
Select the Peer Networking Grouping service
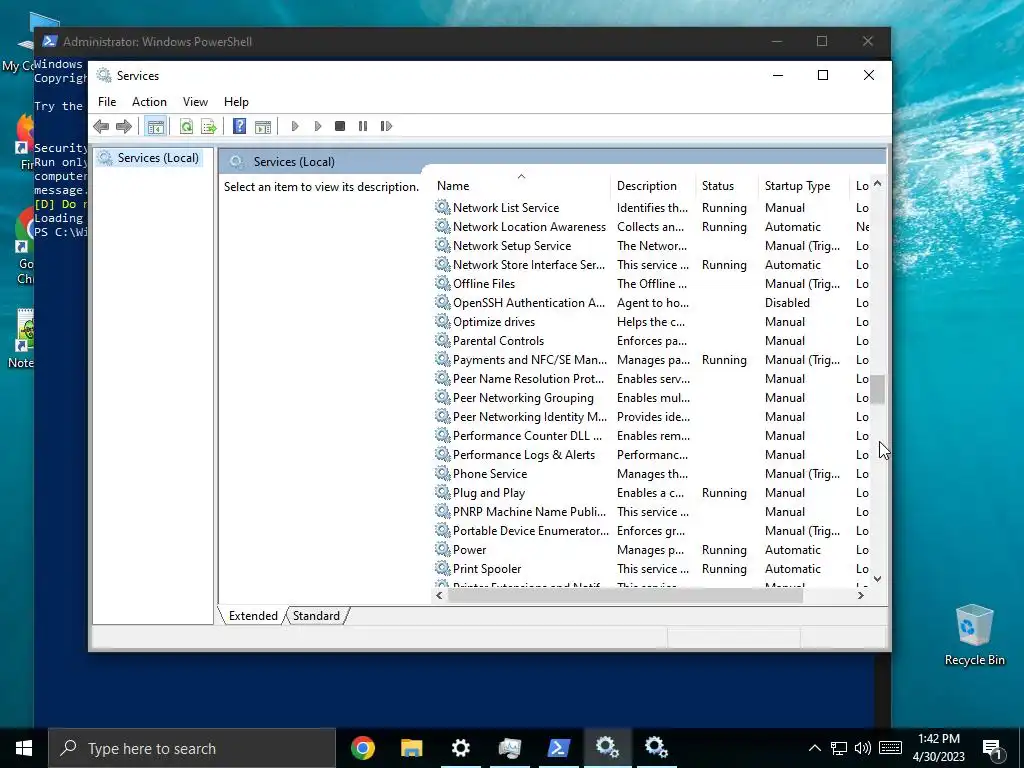651,397
